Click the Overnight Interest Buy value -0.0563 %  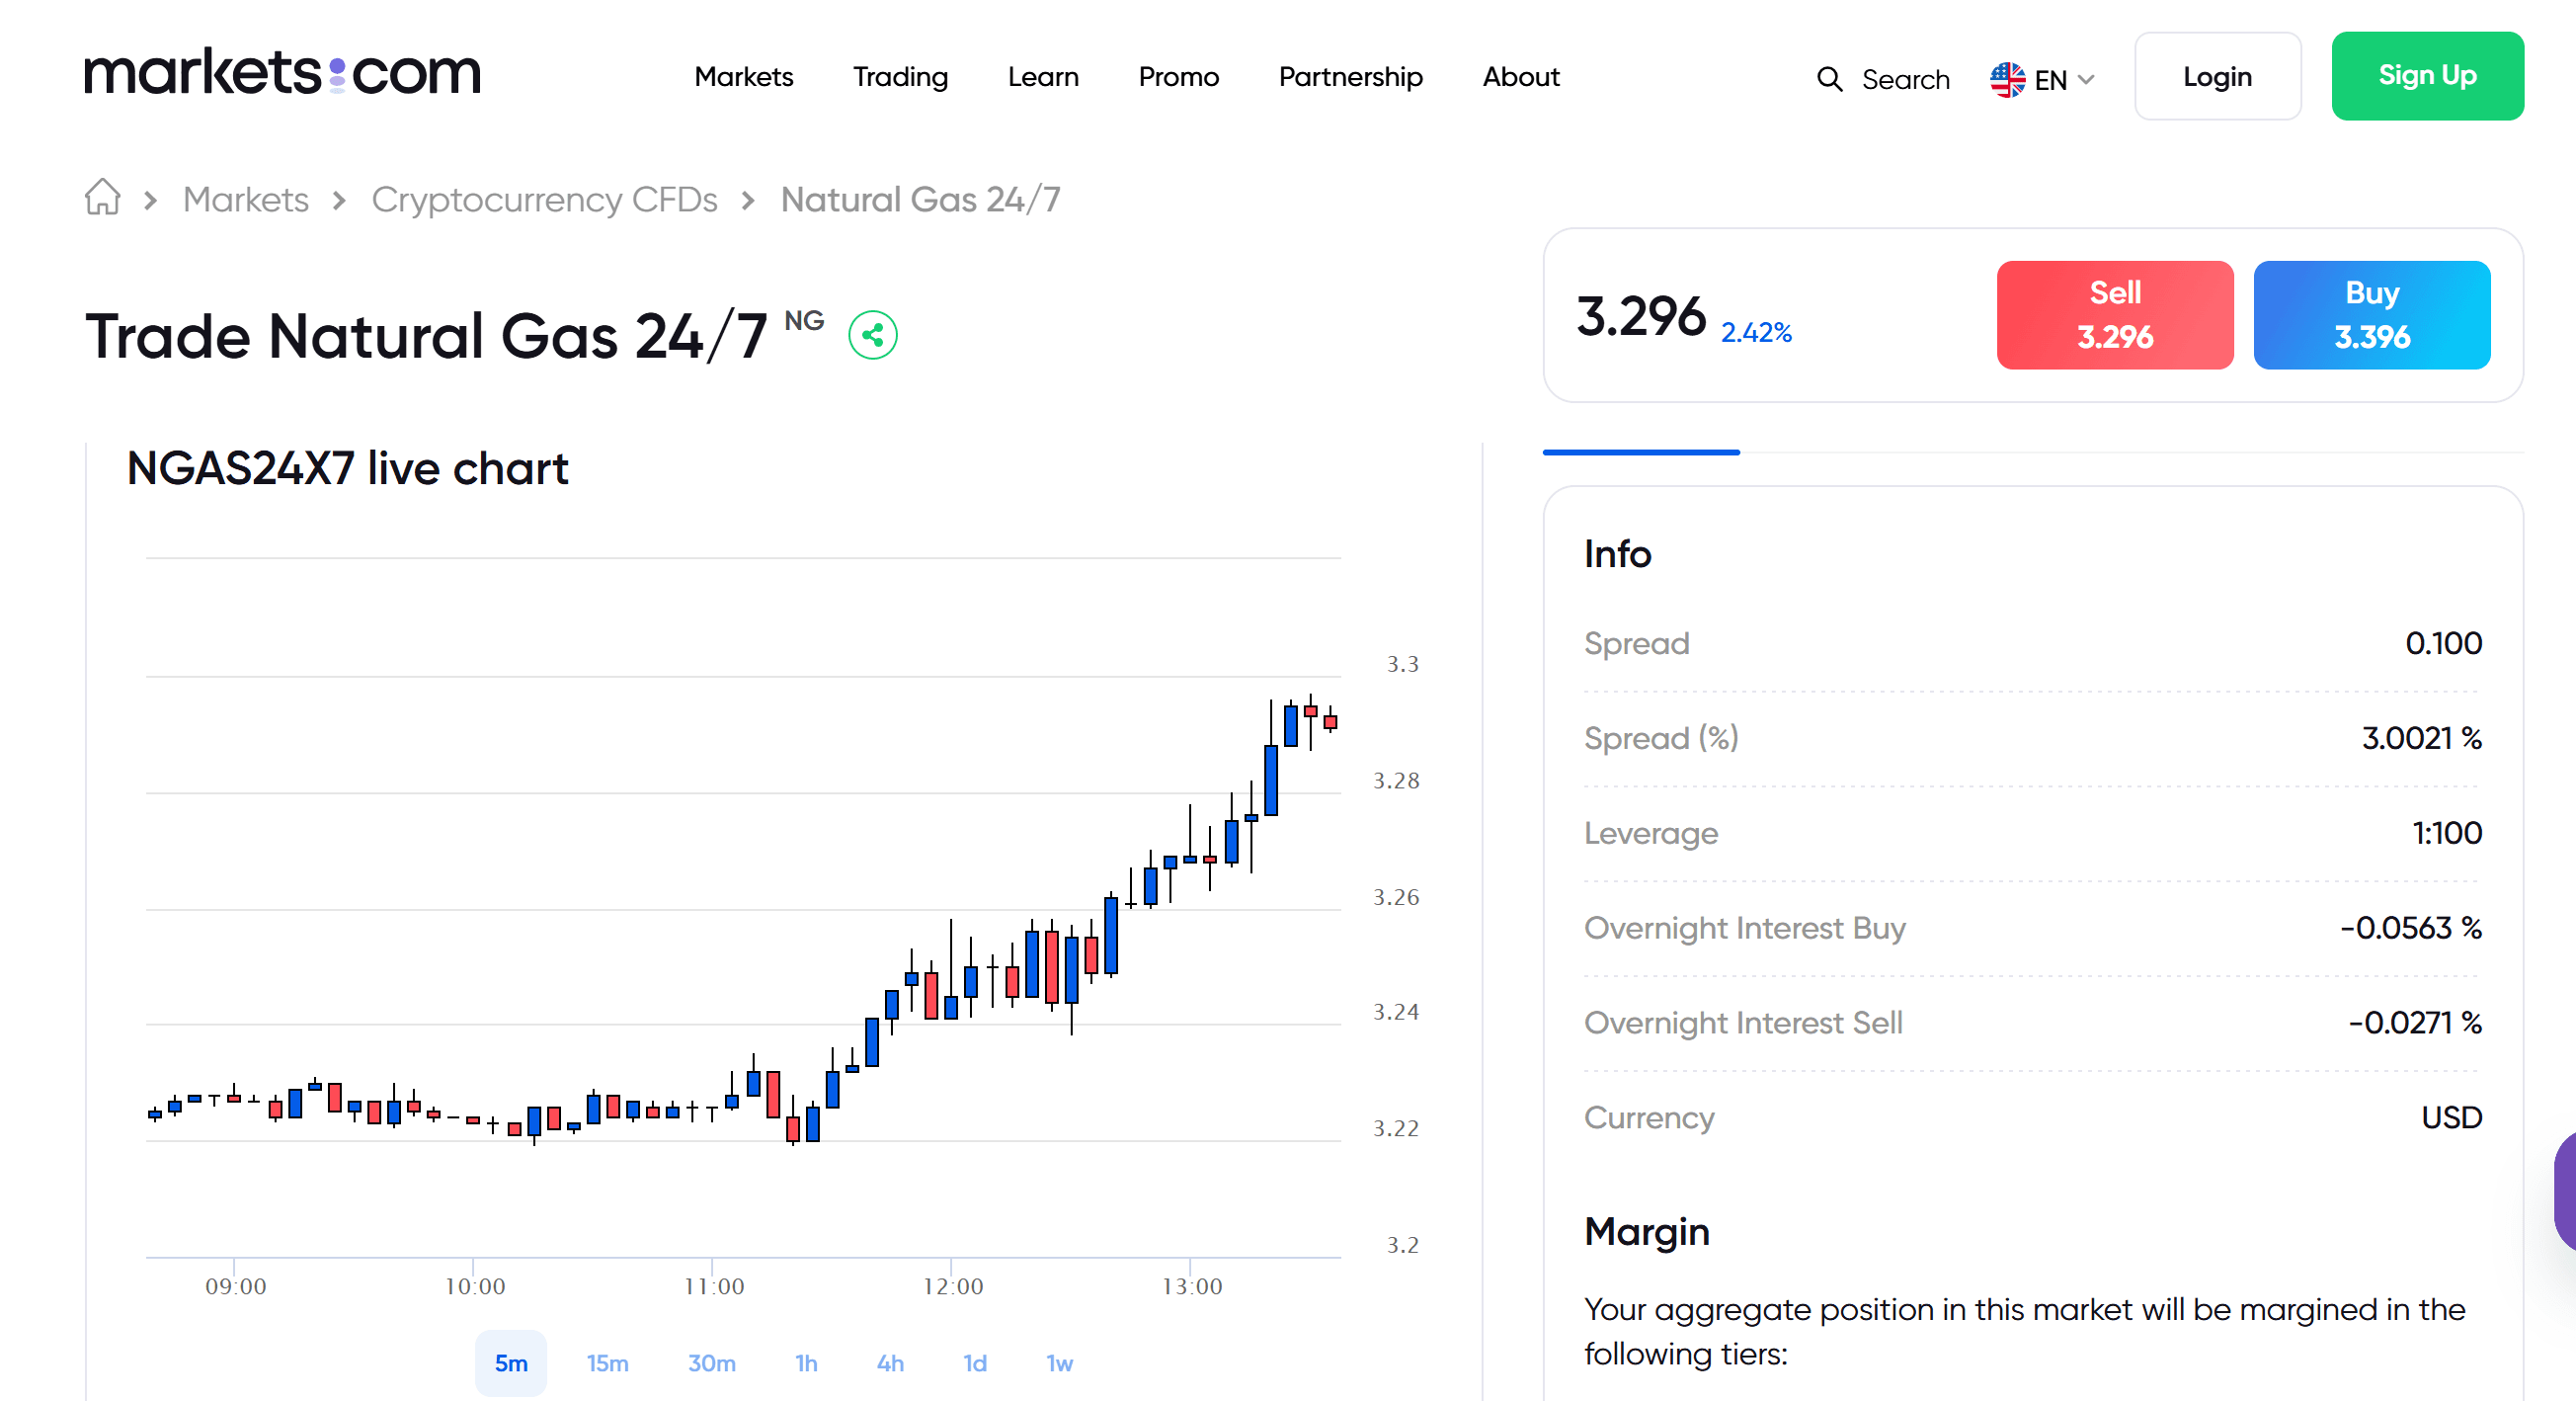tap(2410, 928)
